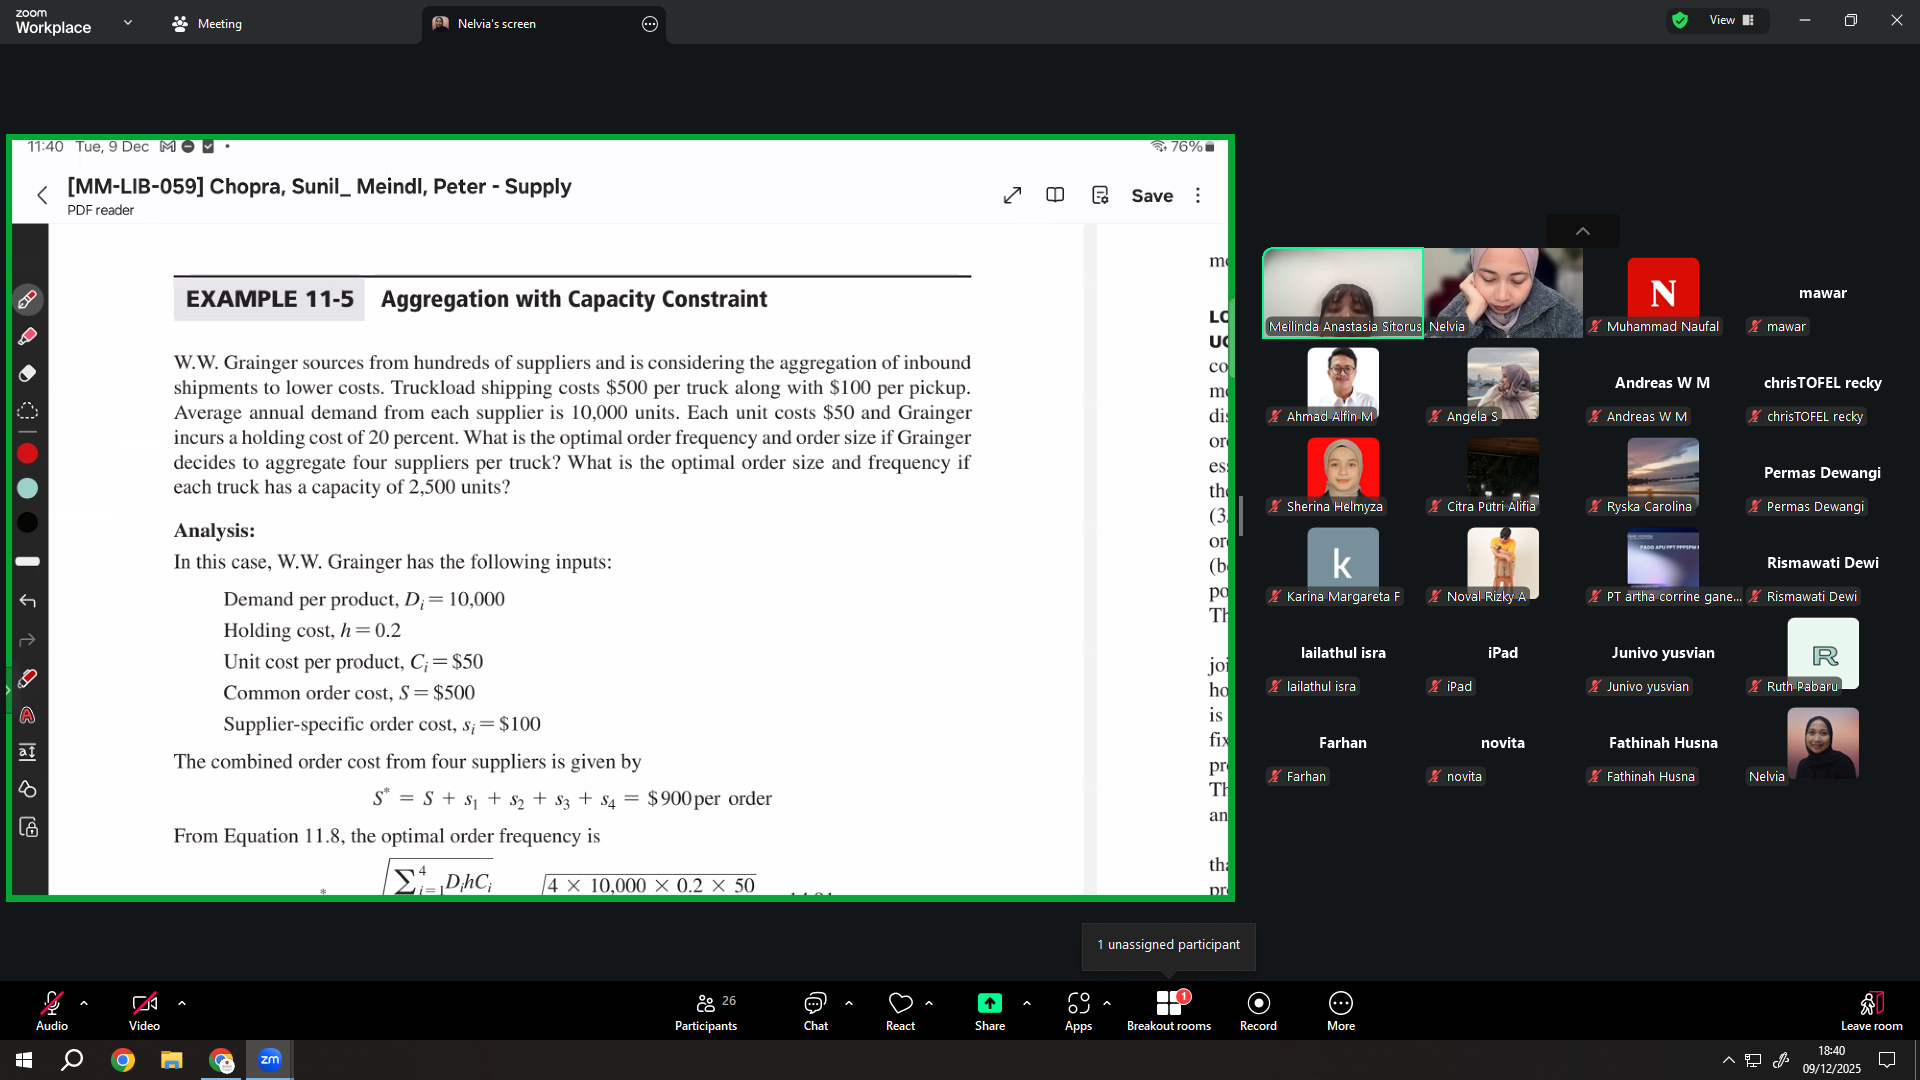Select Karina Margareta F participant tile
Viewport: 1920px width, 1080px height.
coord(1343,564)
